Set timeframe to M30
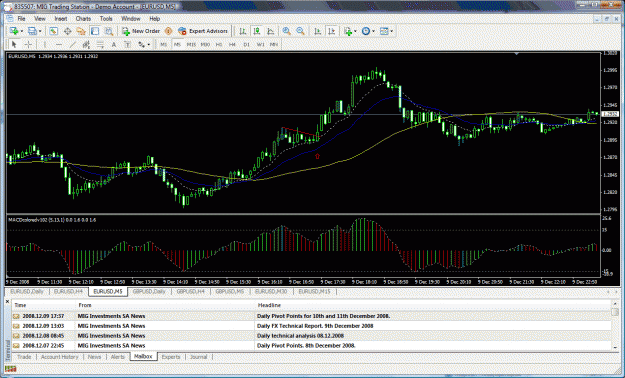 point(205,45)
